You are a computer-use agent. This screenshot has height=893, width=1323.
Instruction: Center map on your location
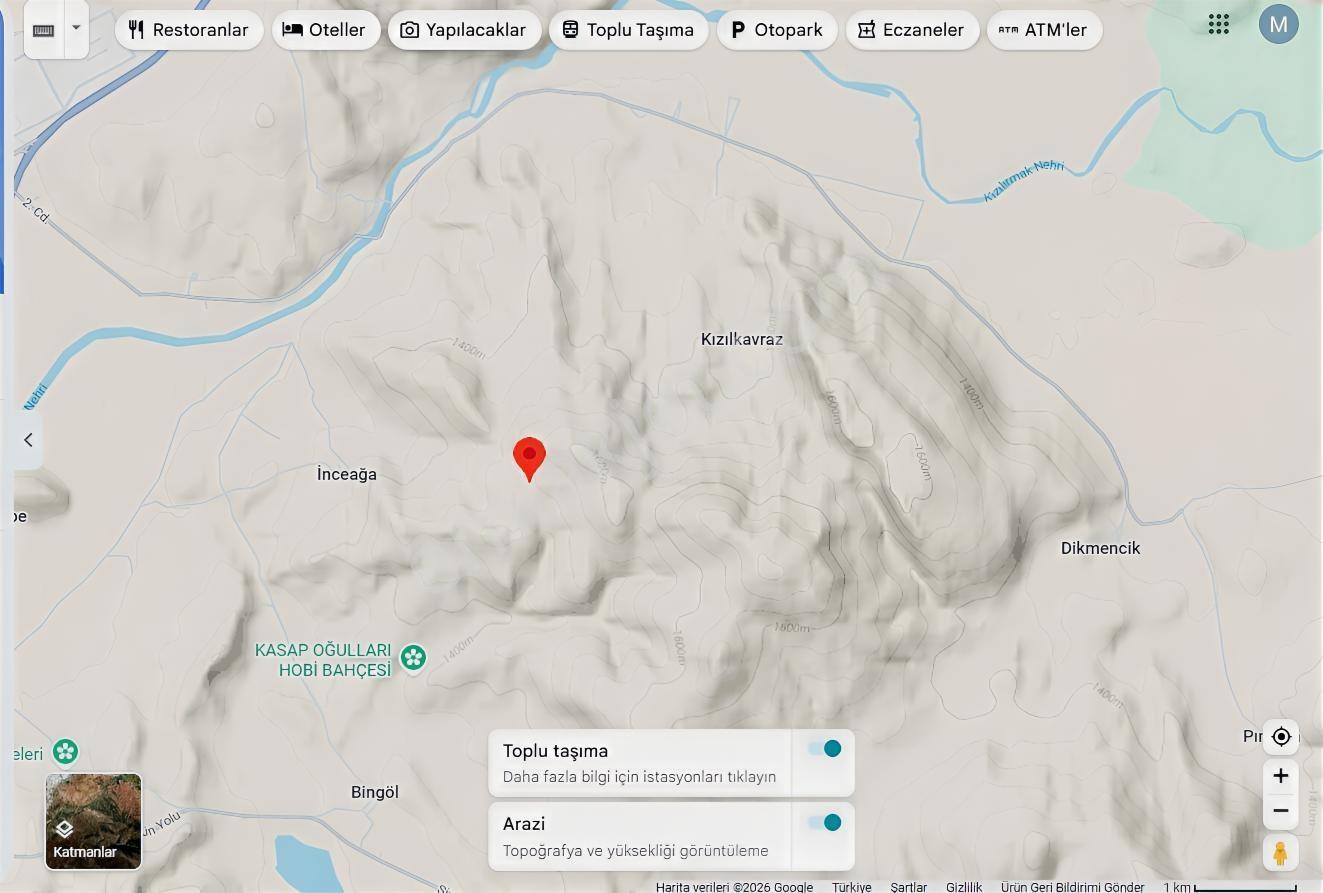point(1281,737)
